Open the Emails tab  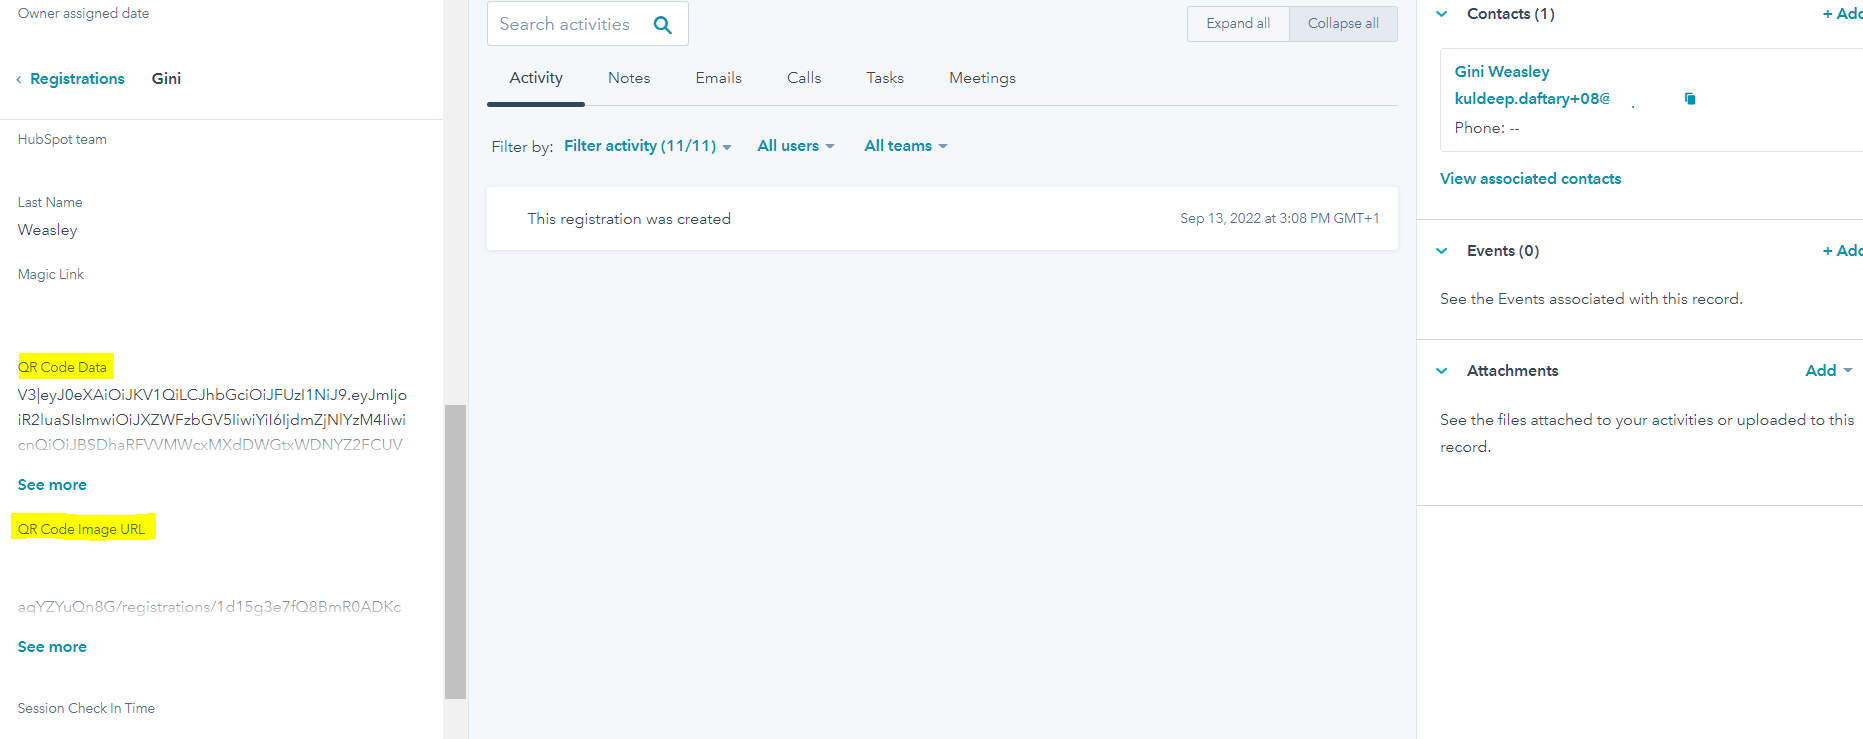click(x=718, y=78)
